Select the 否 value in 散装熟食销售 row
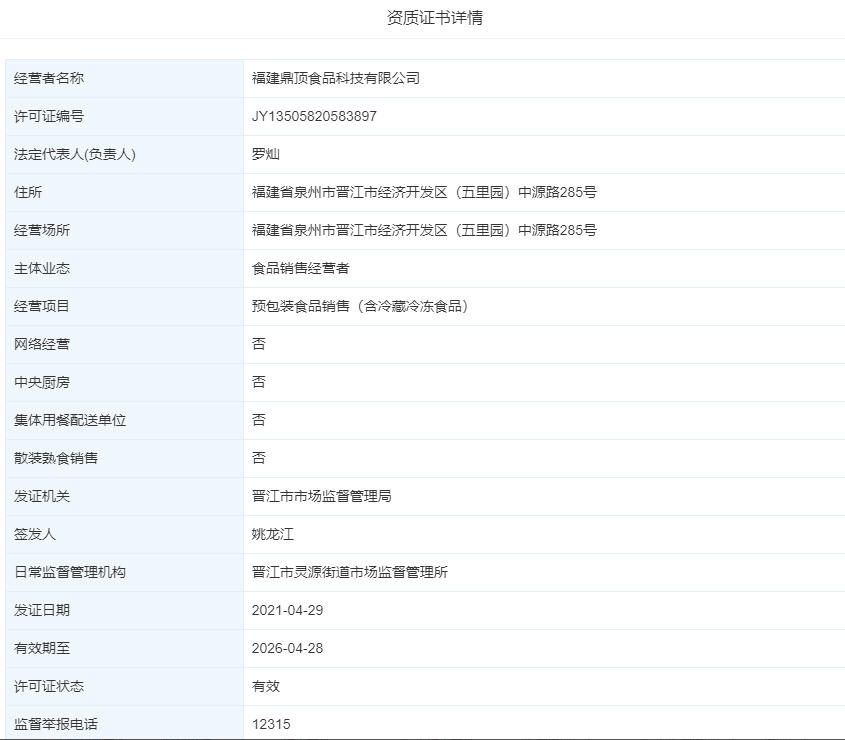 coord(259,458)
